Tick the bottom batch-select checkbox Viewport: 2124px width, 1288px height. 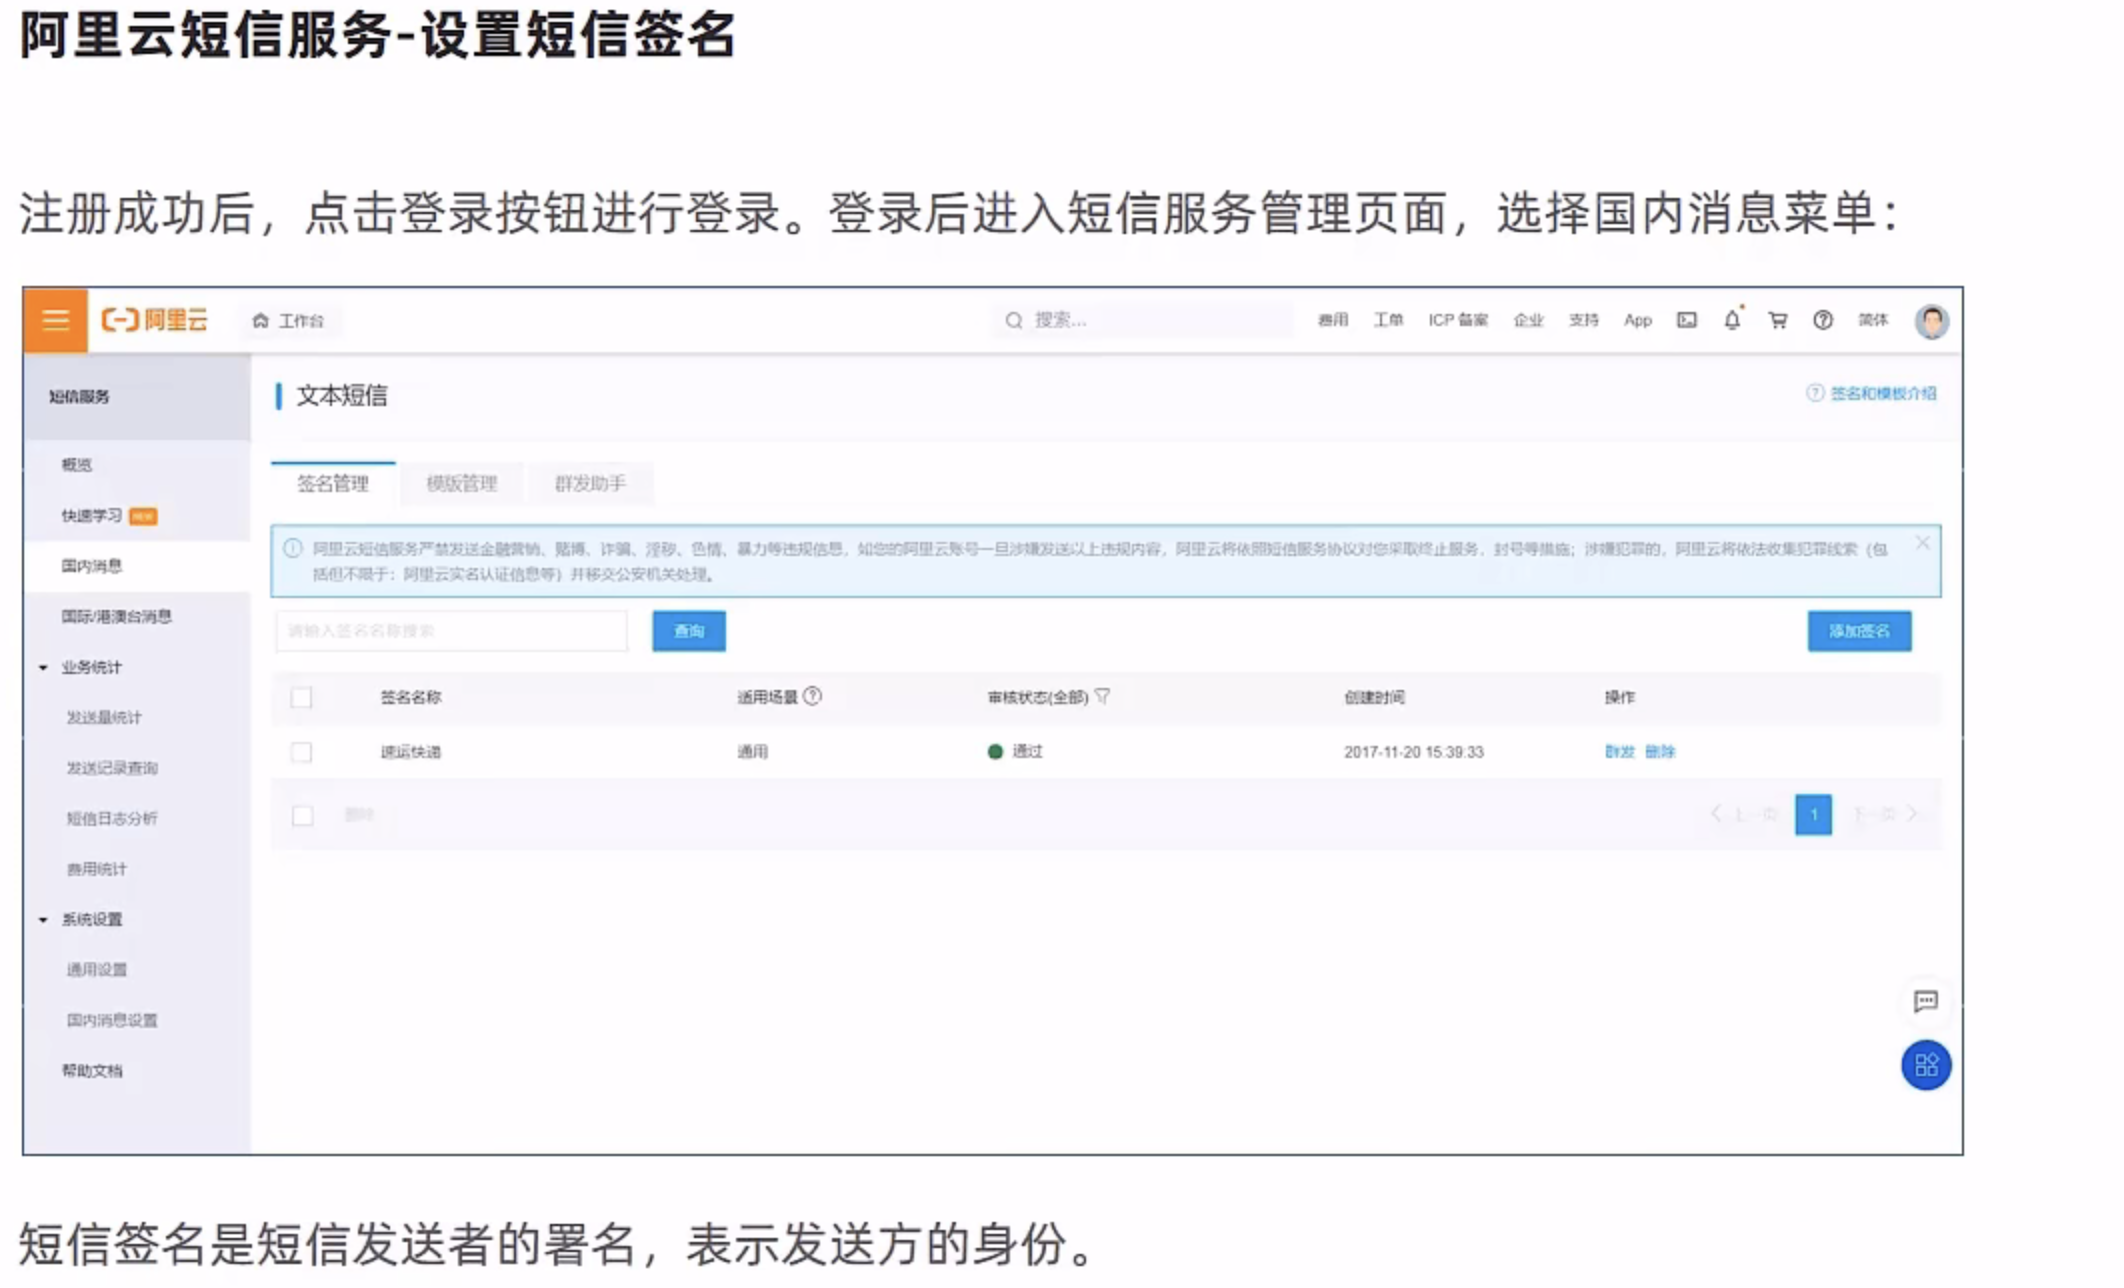coord(302,816)
